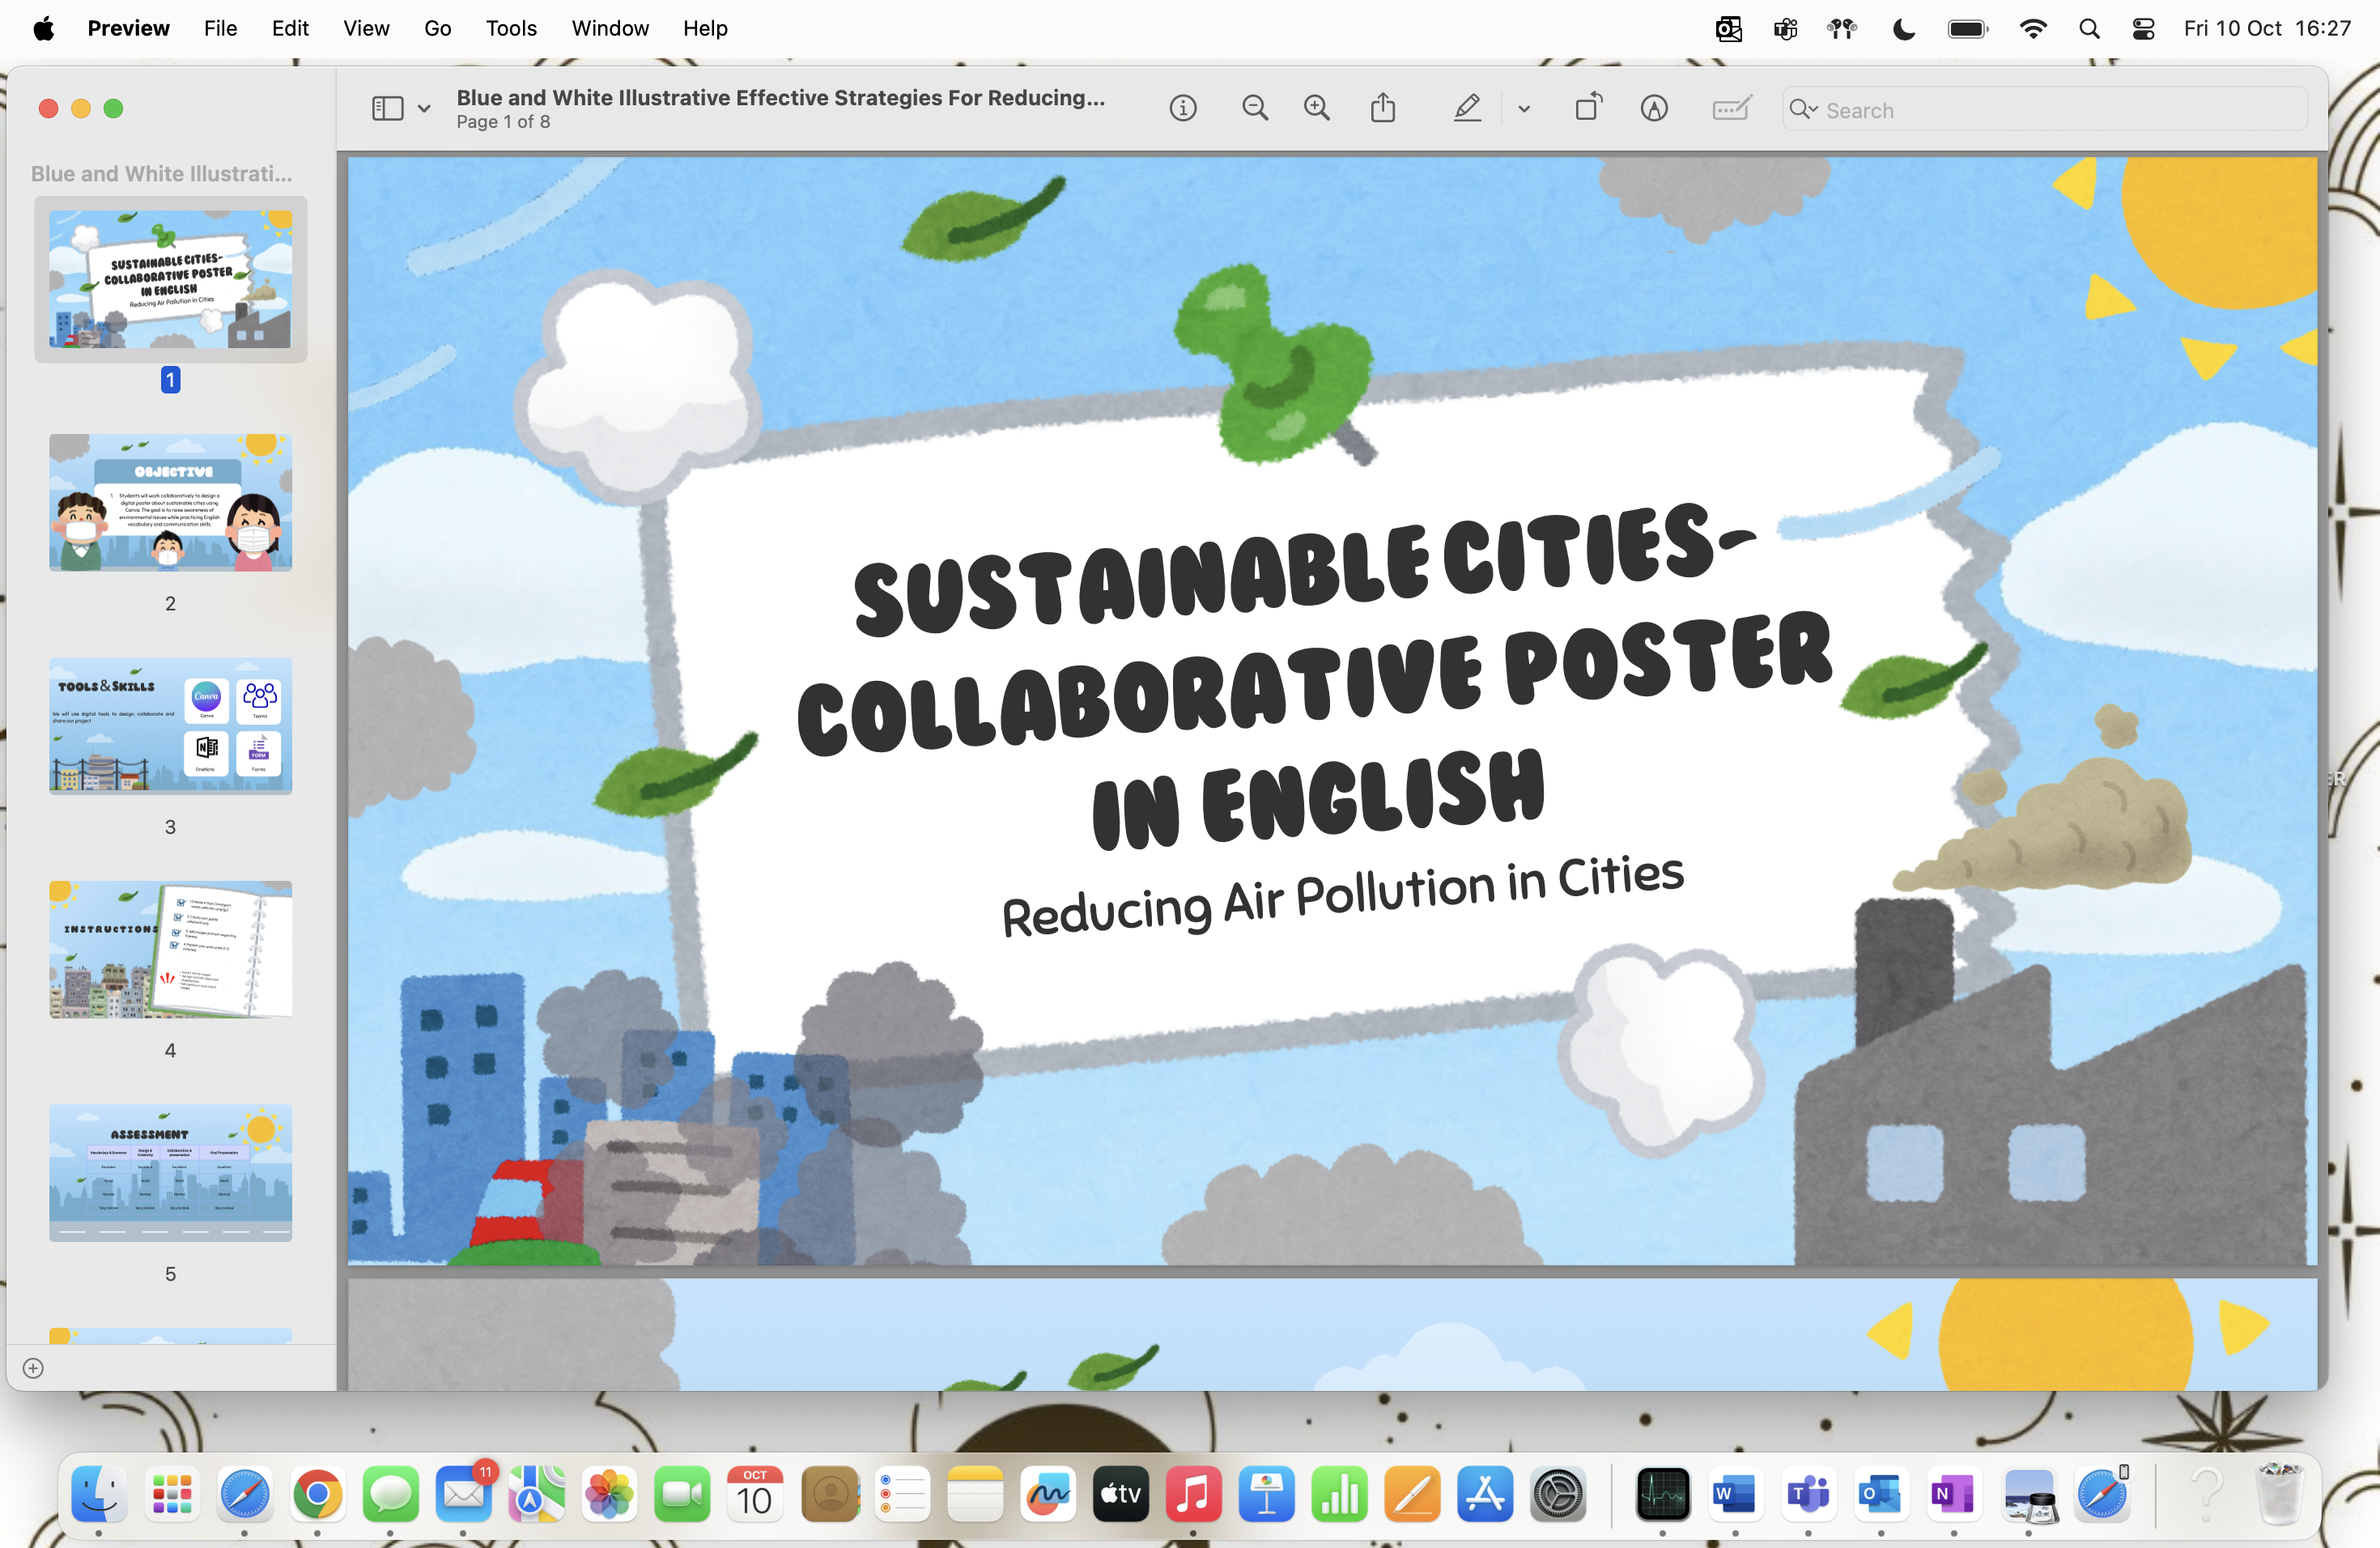Open the Go menu
Viewport: 2380px width, 1548px height.
(x=437, y=28)
